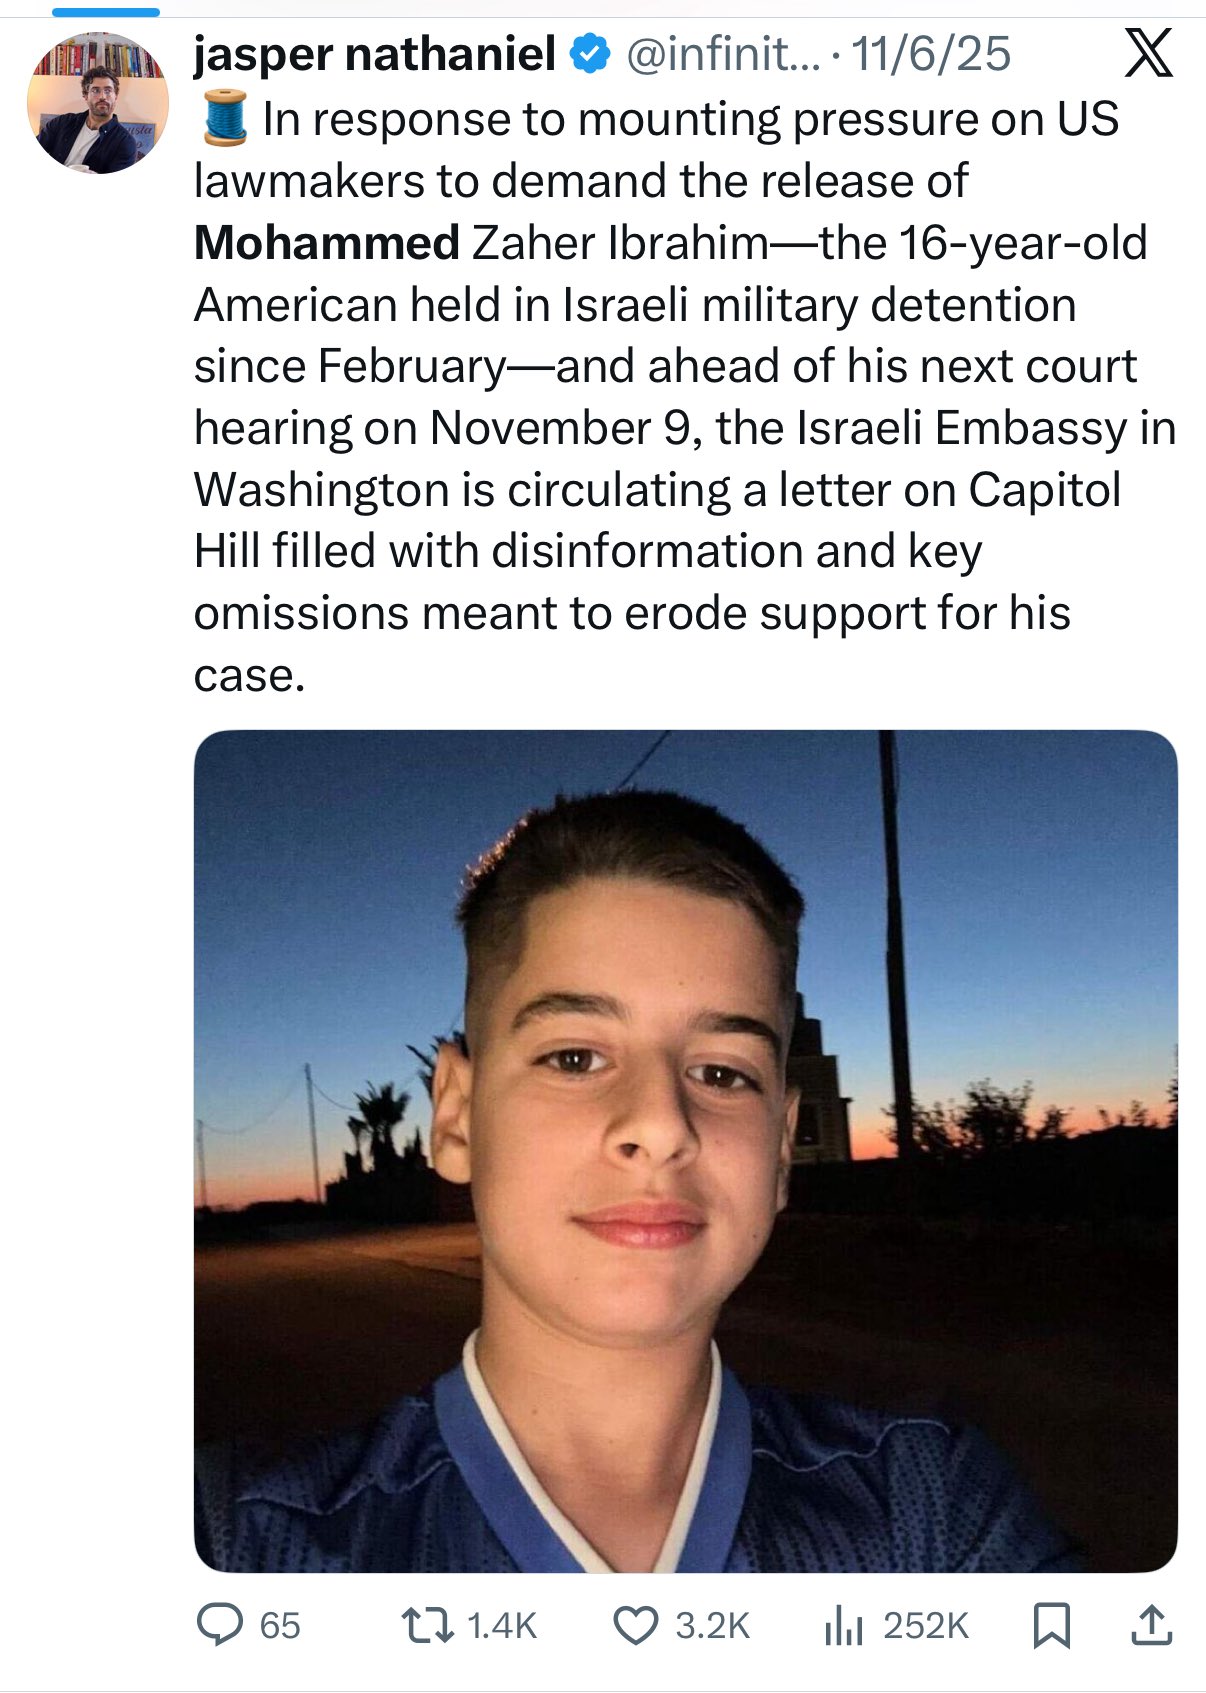Repost using the retweet arrows icon

427,1626
